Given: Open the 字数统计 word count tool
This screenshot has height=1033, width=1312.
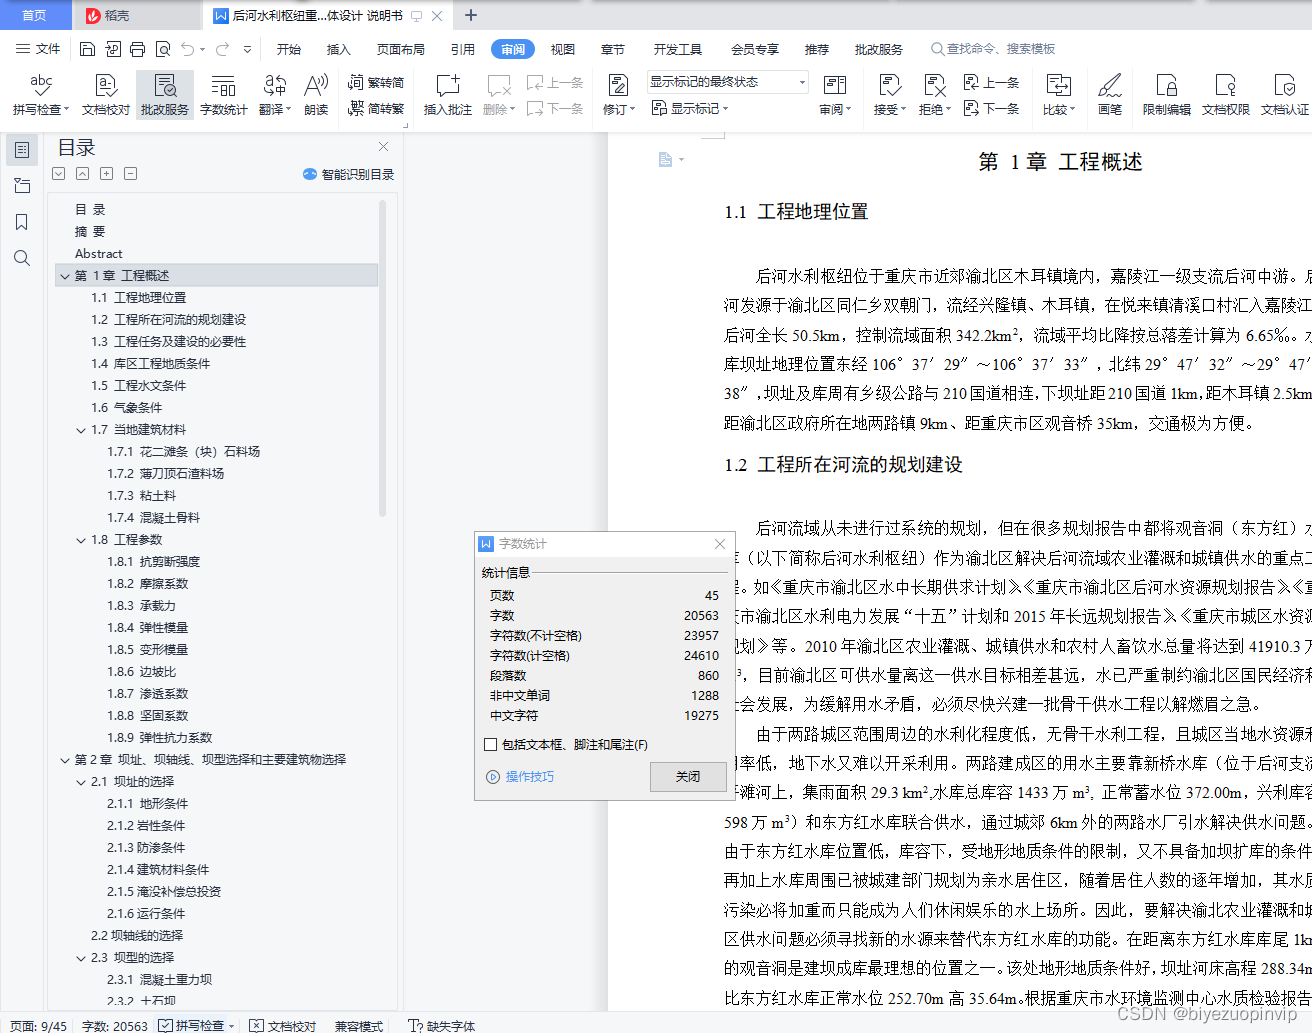Looking at the screenshot, I should click(x=224, y=95).
